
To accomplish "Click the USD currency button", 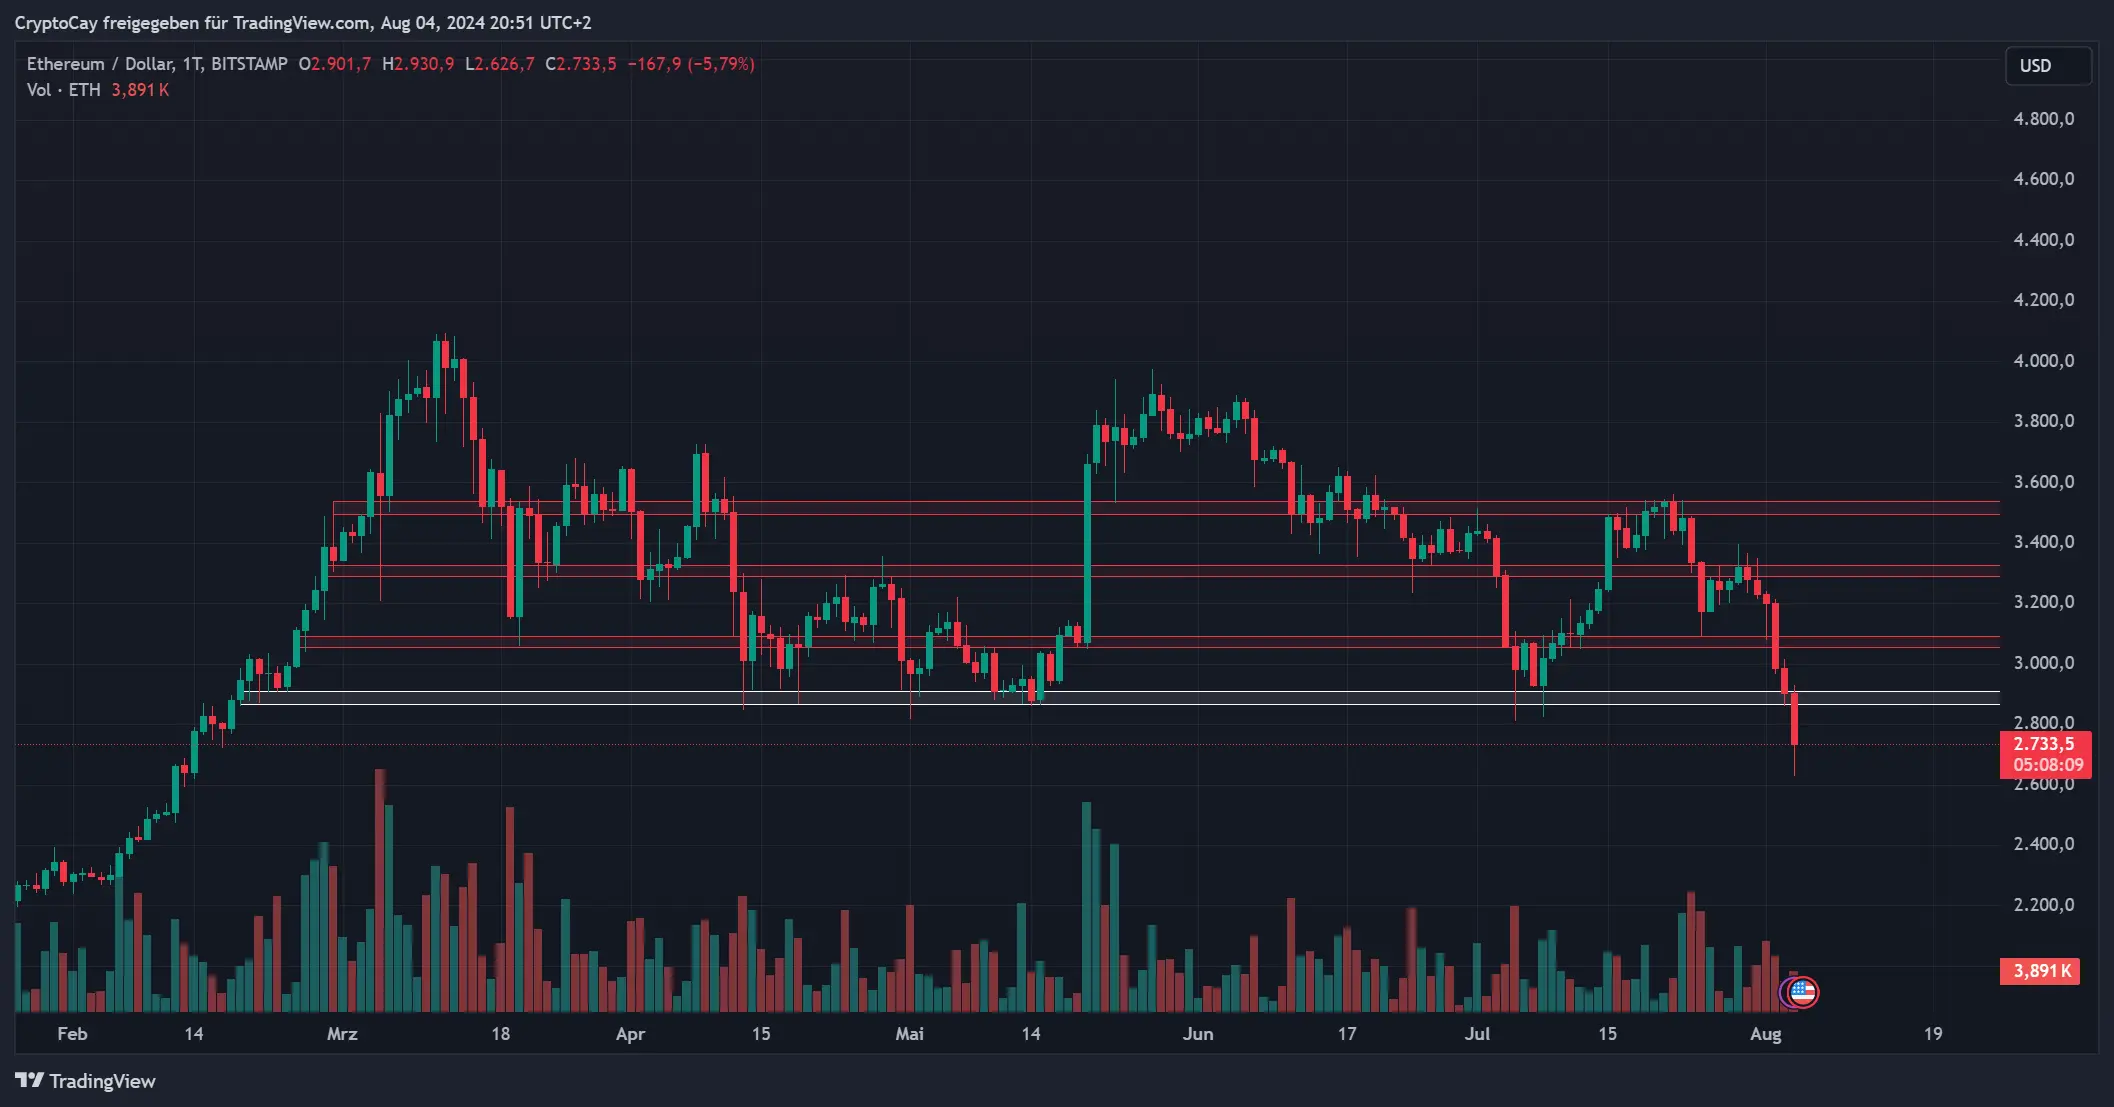I will (x=2048, y=66).
